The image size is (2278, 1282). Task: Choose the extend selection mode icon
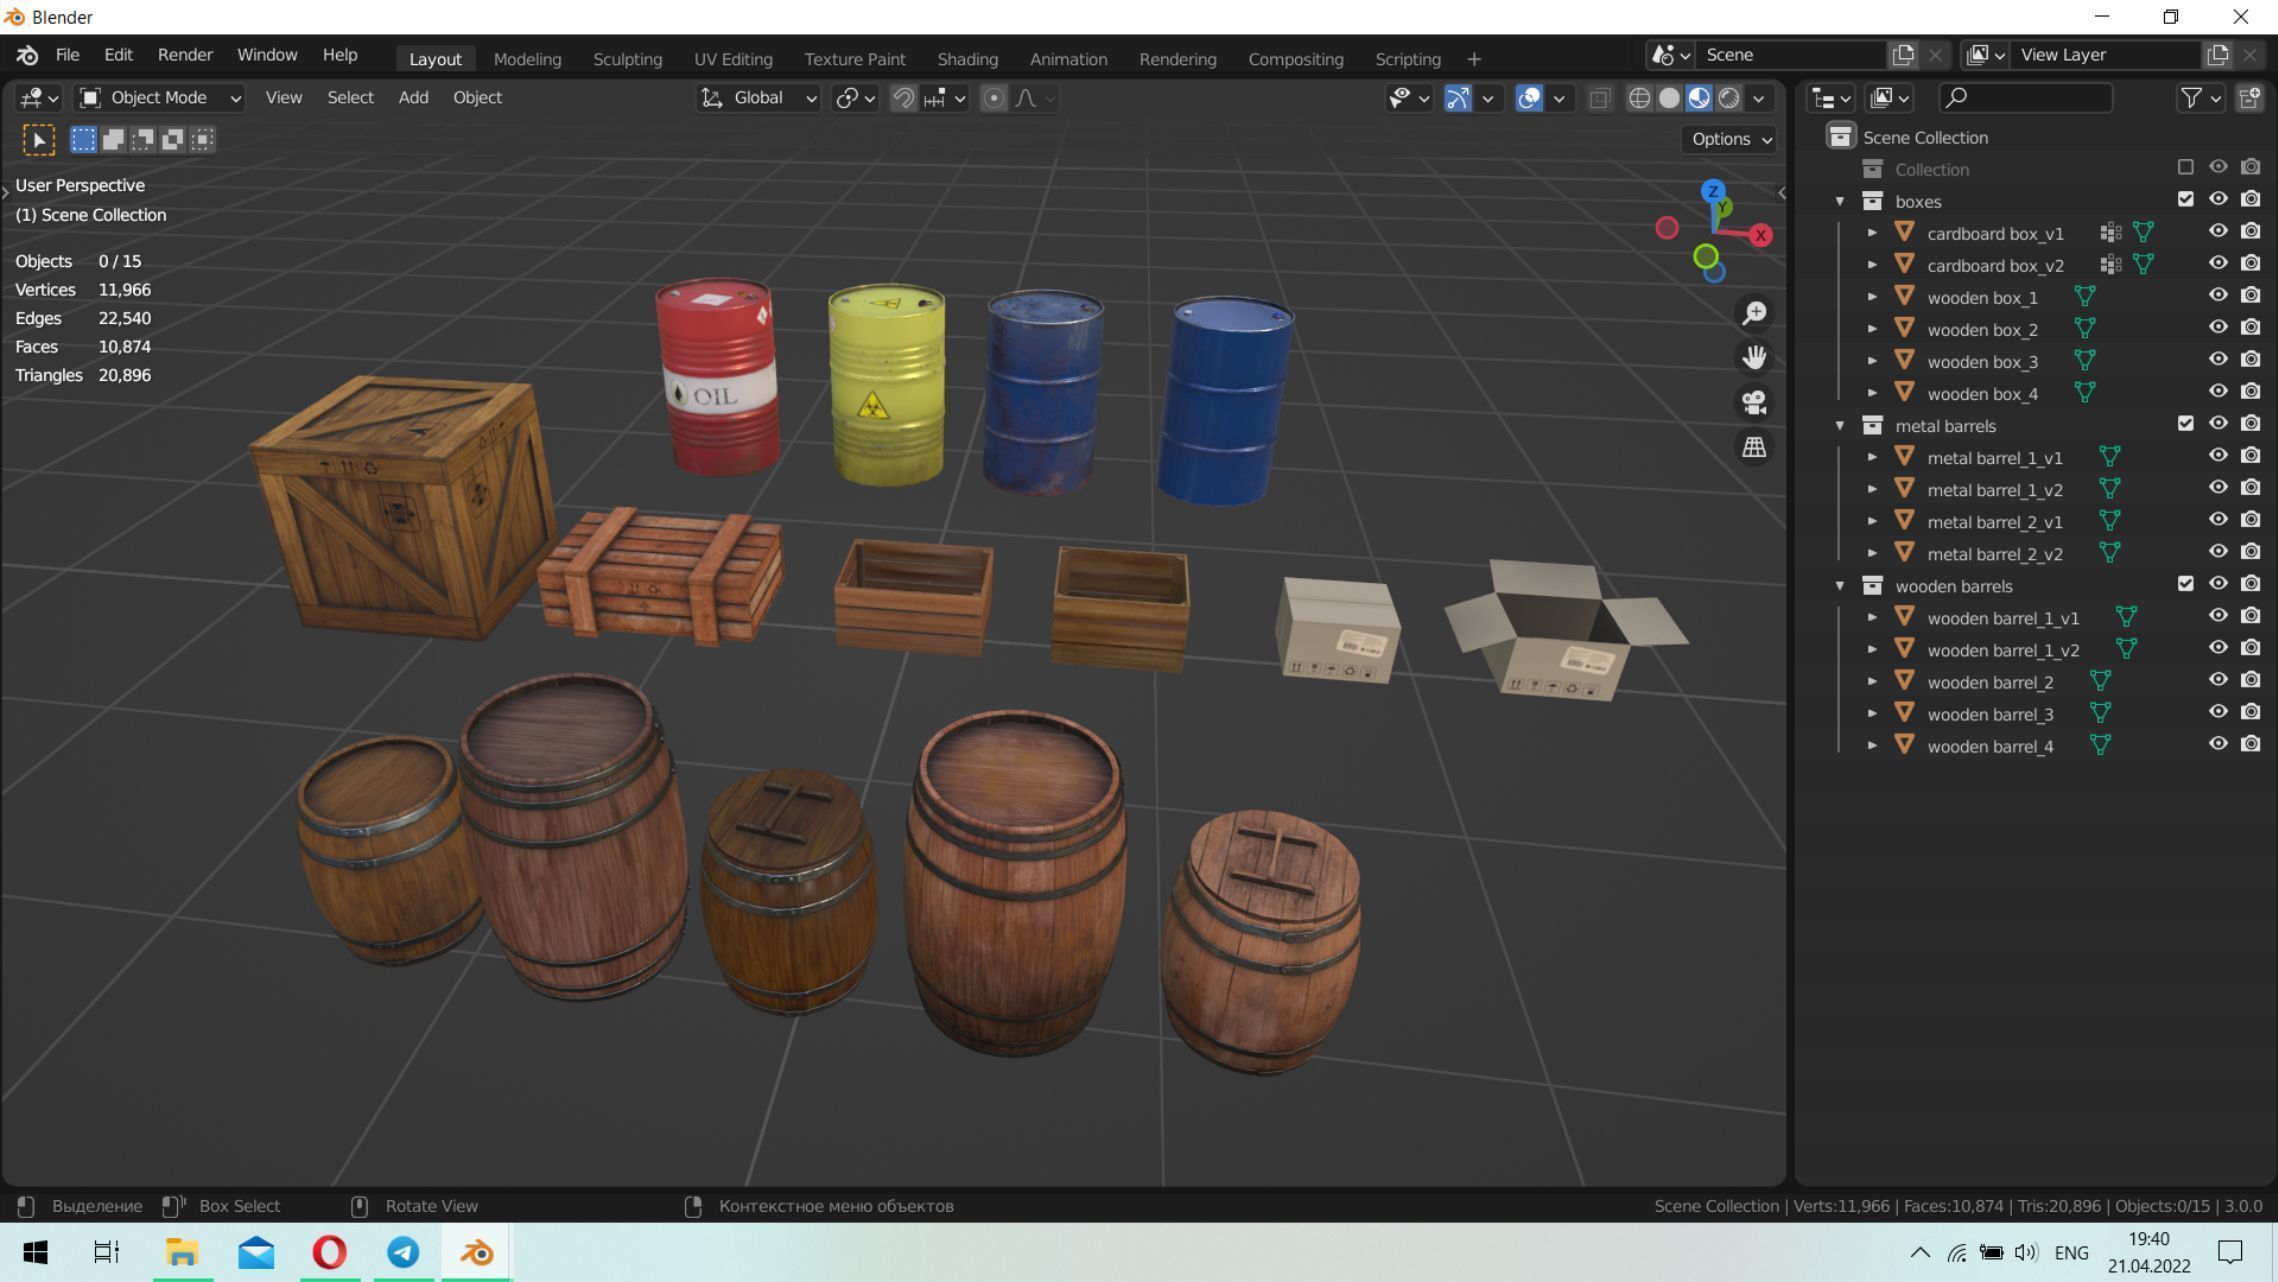pyautogui.click(x=113, y=139)
